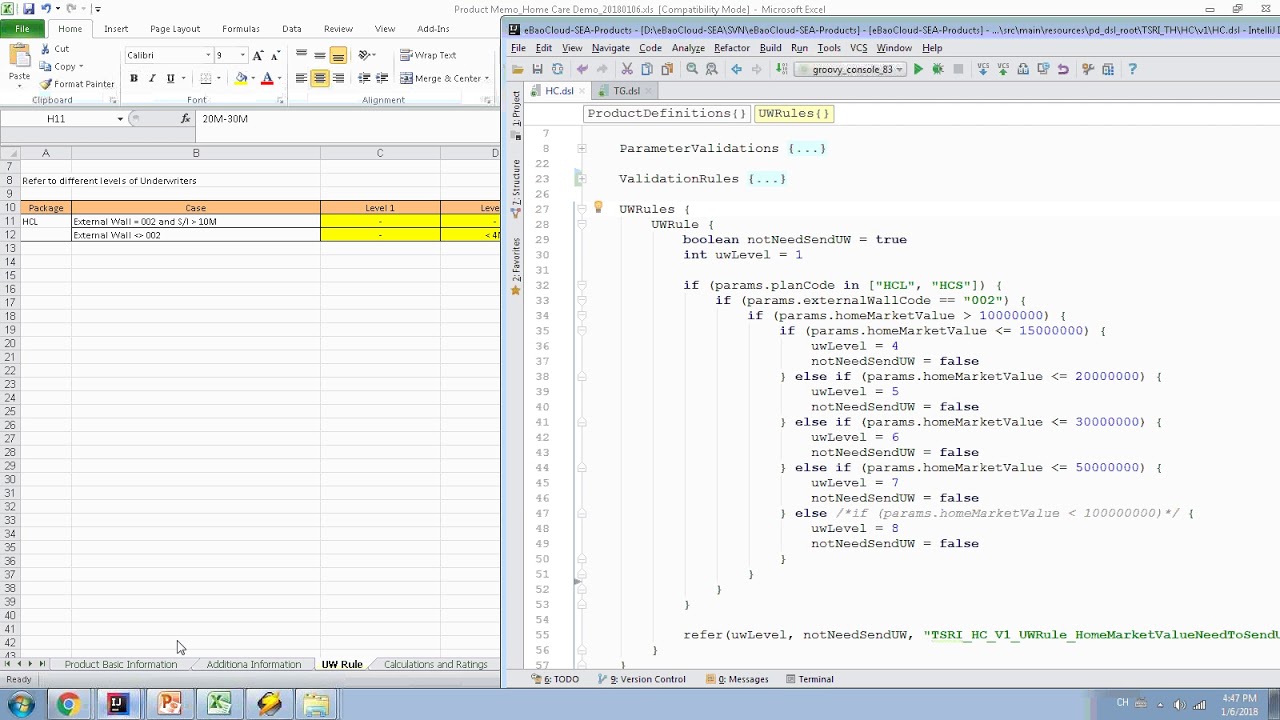Screen dimensions: 1280x720
Task: Cut the selection in Excel
Action: coord(54,49)
